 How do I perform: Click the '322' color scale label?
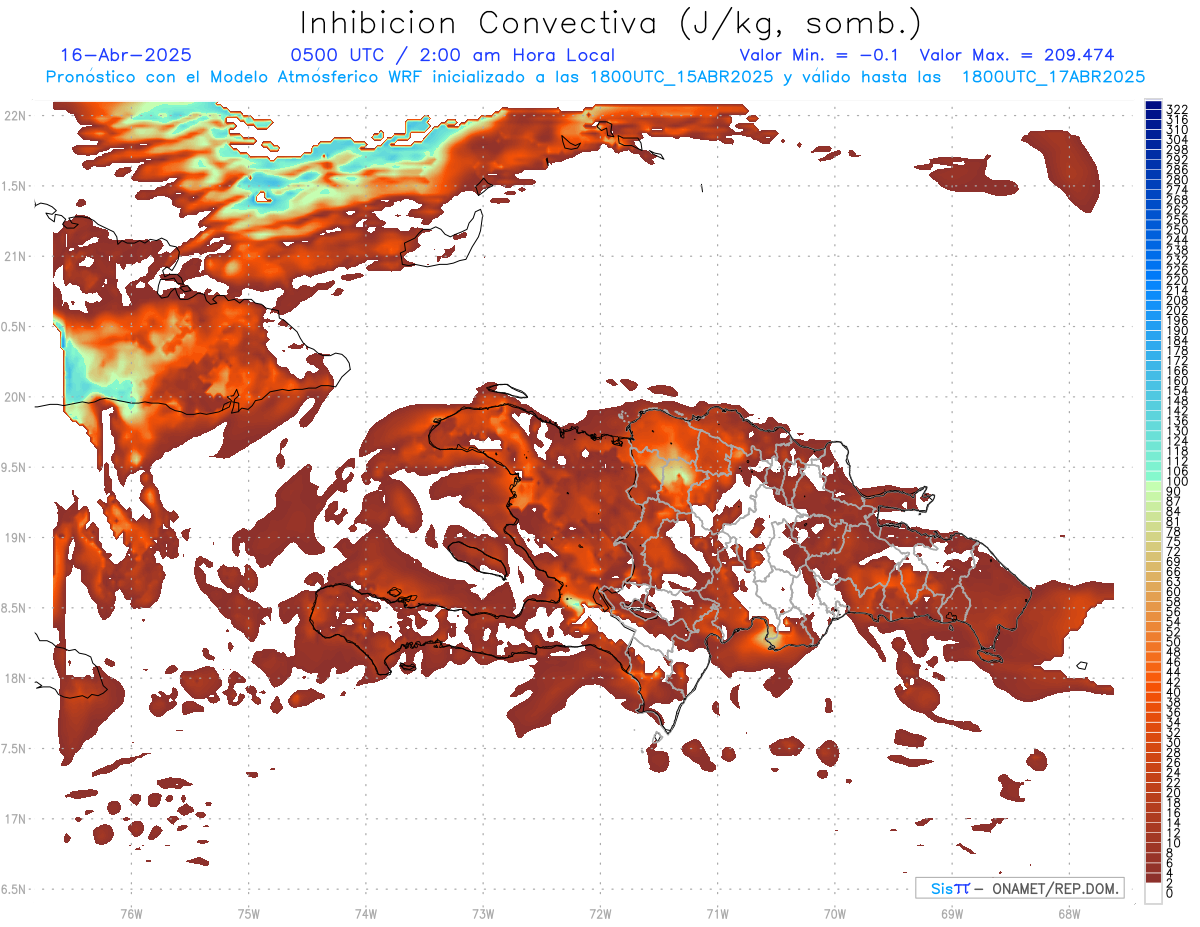click(1177, 109)
